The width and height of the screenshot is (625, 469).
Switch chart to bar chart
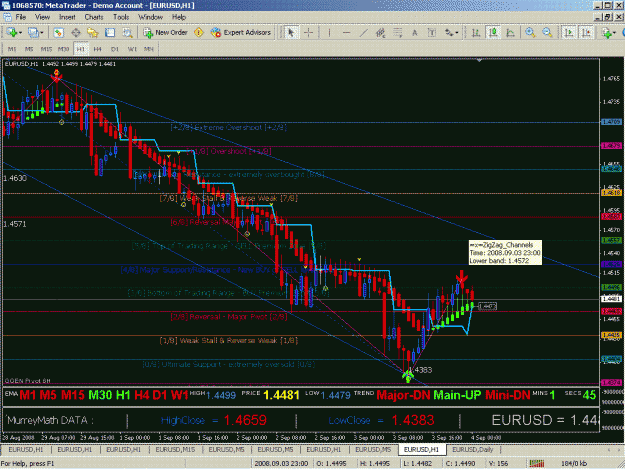coord(476,33)
